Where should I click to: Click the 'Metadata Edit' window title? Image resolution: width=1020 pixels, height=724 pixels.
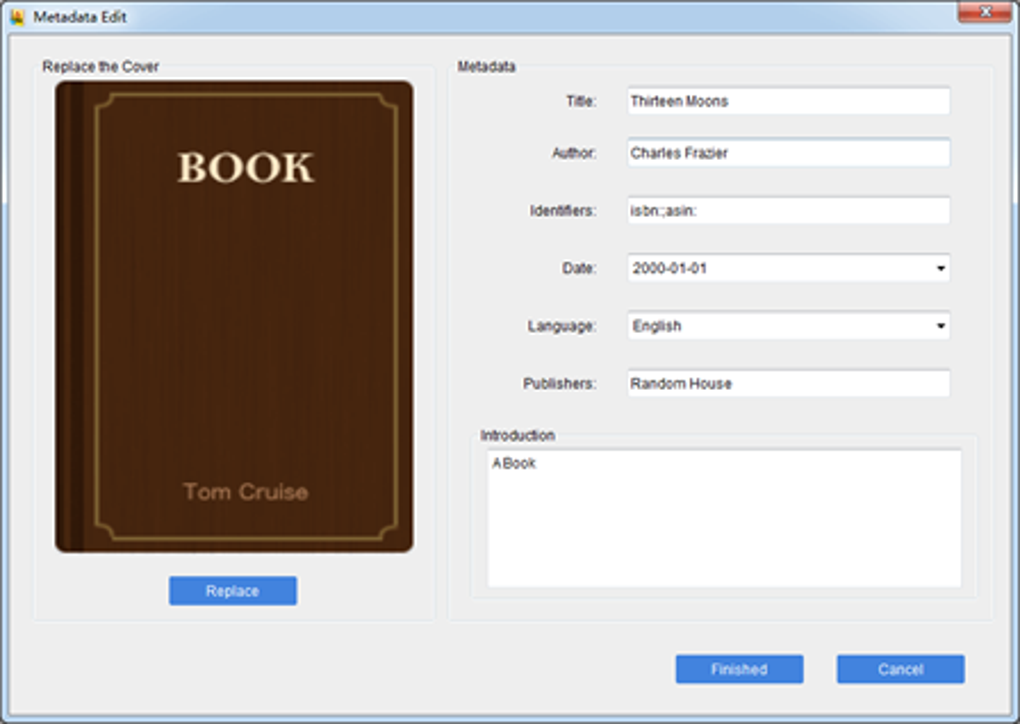point(80,17)
